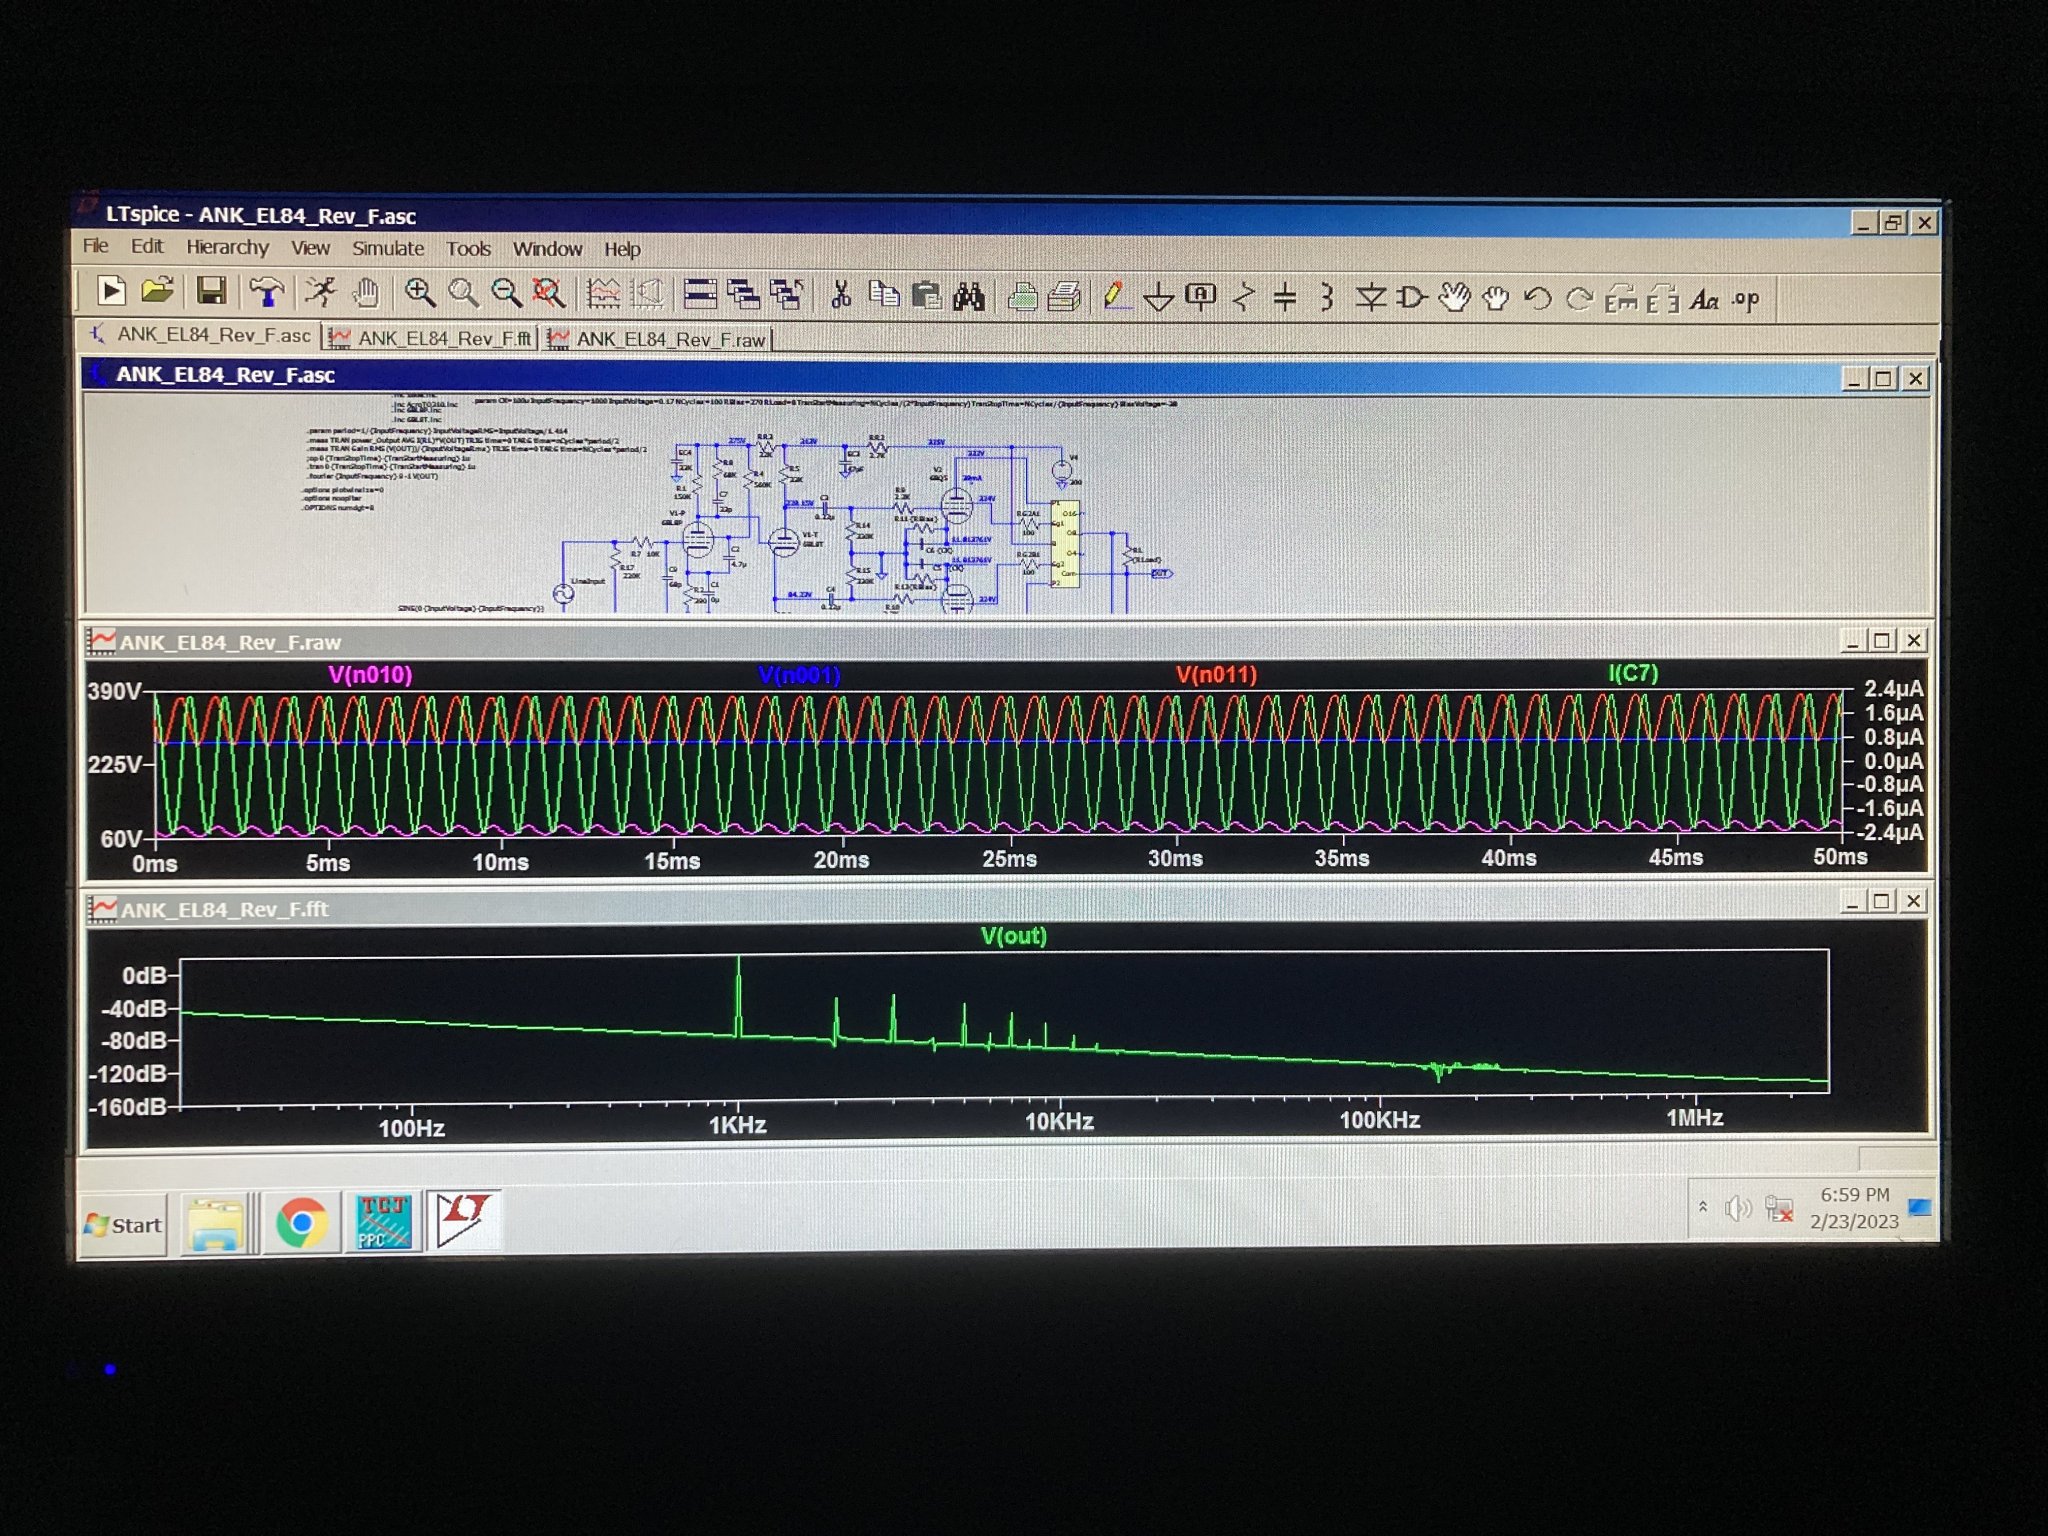Open a file with the folder icon

157,291
